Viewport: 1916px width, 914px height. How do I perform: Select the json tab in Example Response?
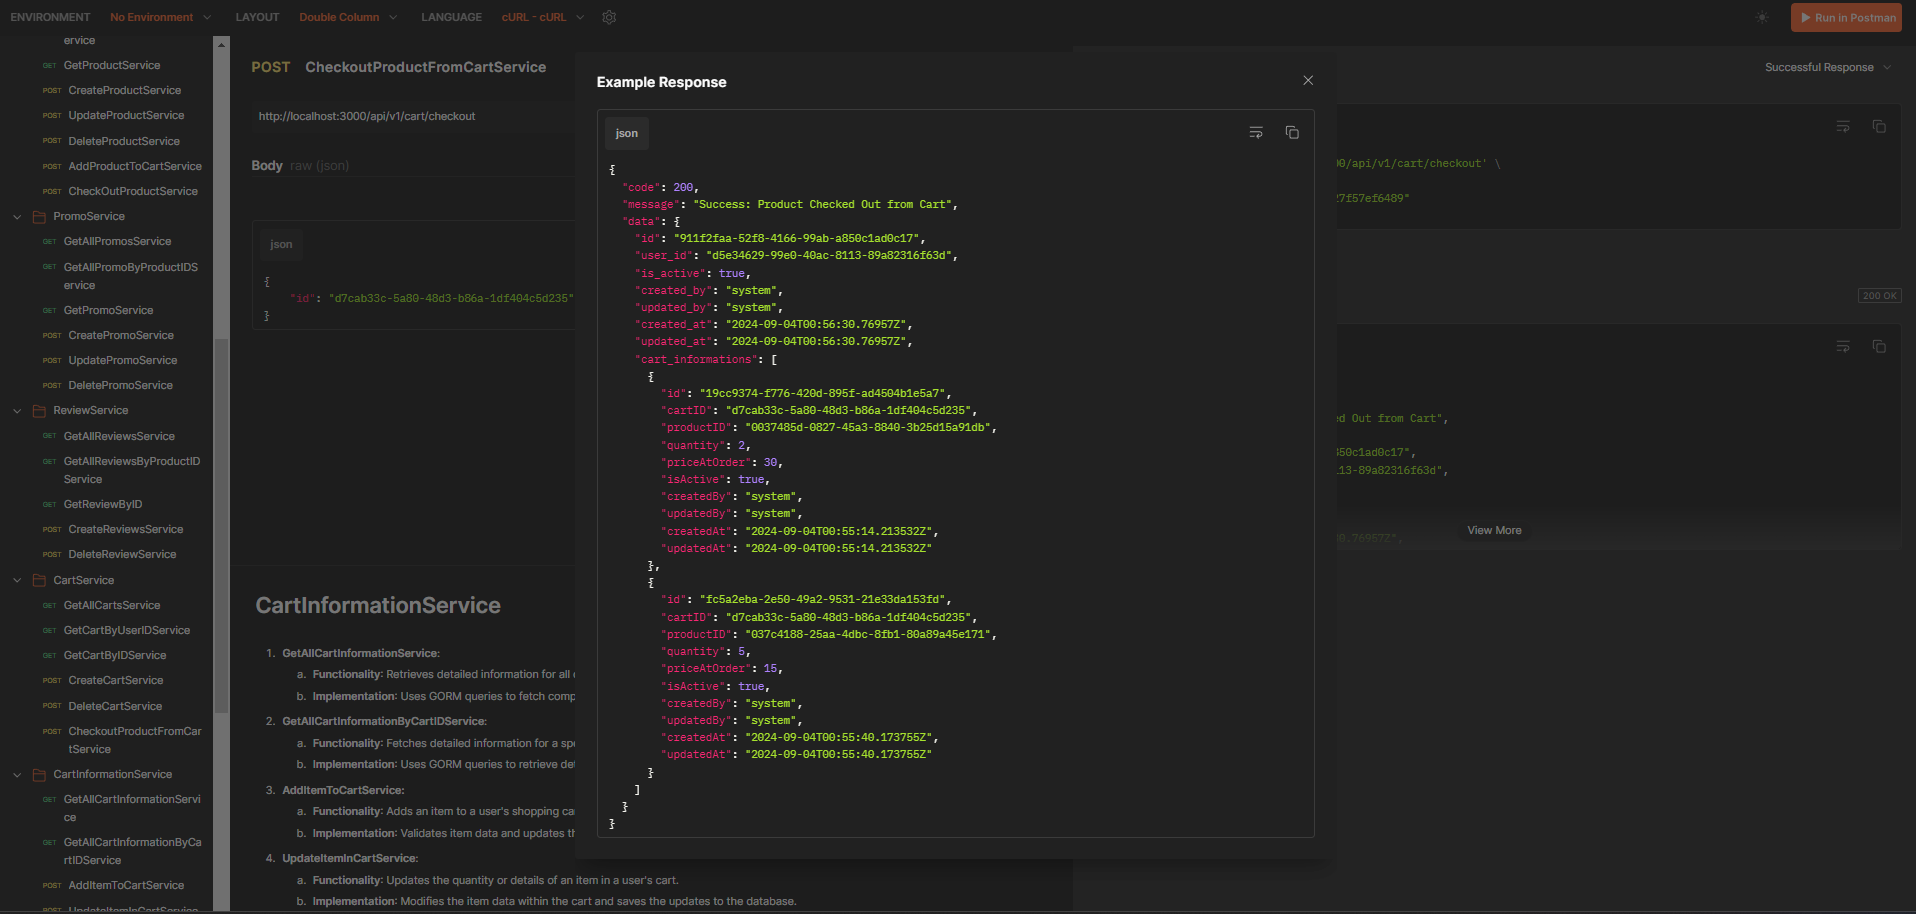627,133
